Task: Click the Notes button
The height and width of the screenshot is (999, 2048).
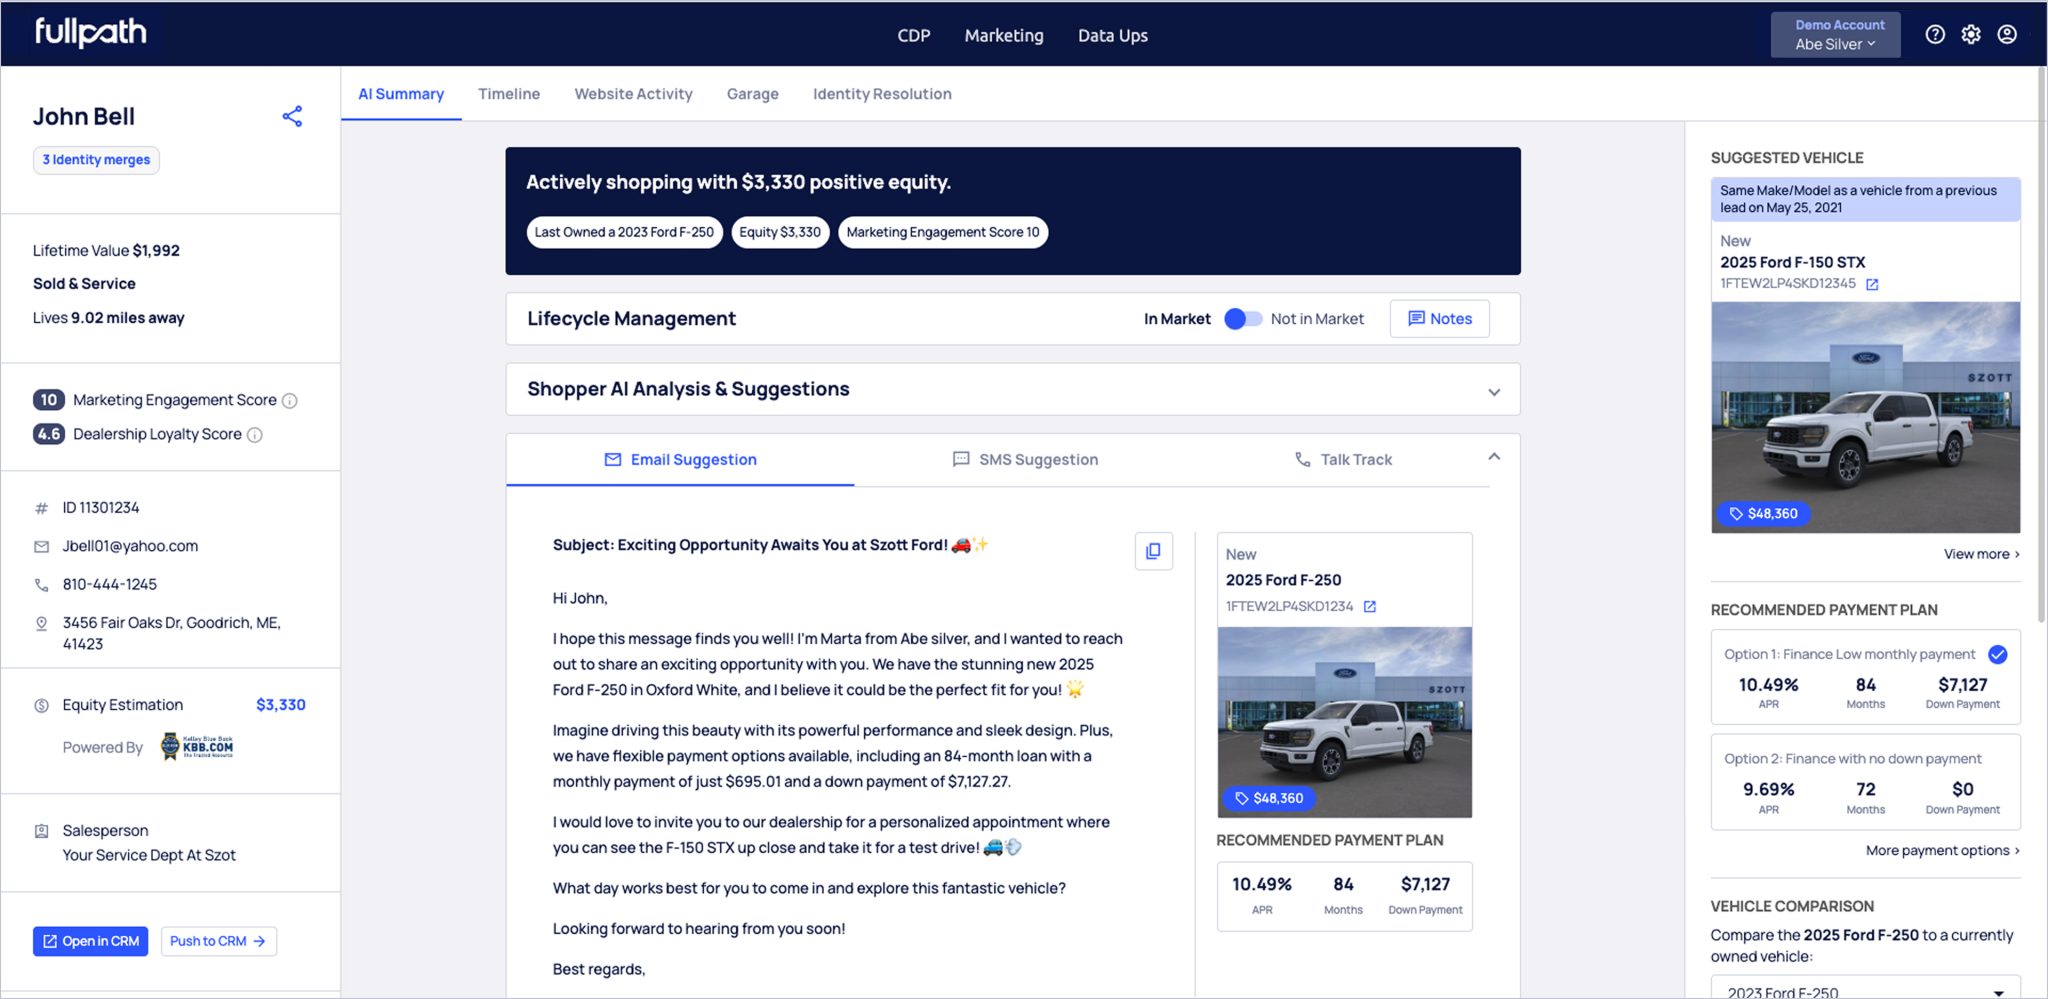Action: (x=1439, y=319)
